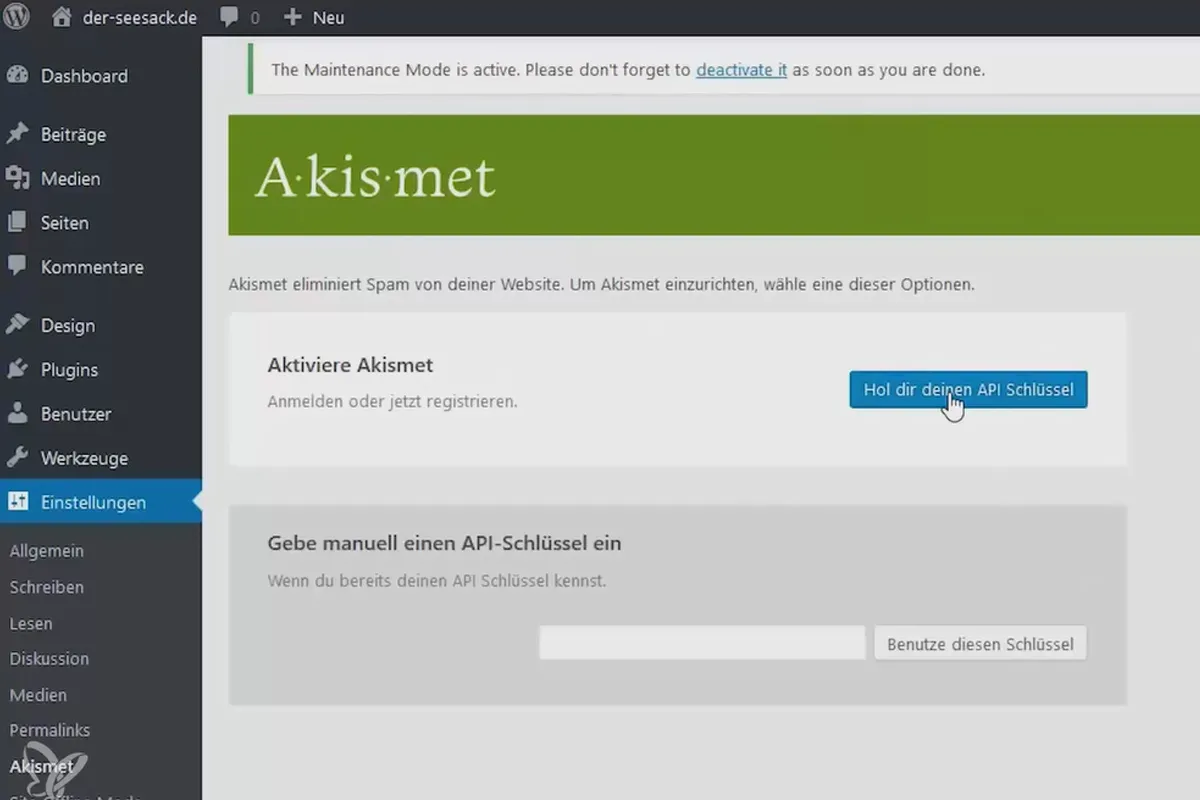The image size is (1200, 800).
Task: Click der-seesack.de site name in admin bar
Action: point(140,18)
